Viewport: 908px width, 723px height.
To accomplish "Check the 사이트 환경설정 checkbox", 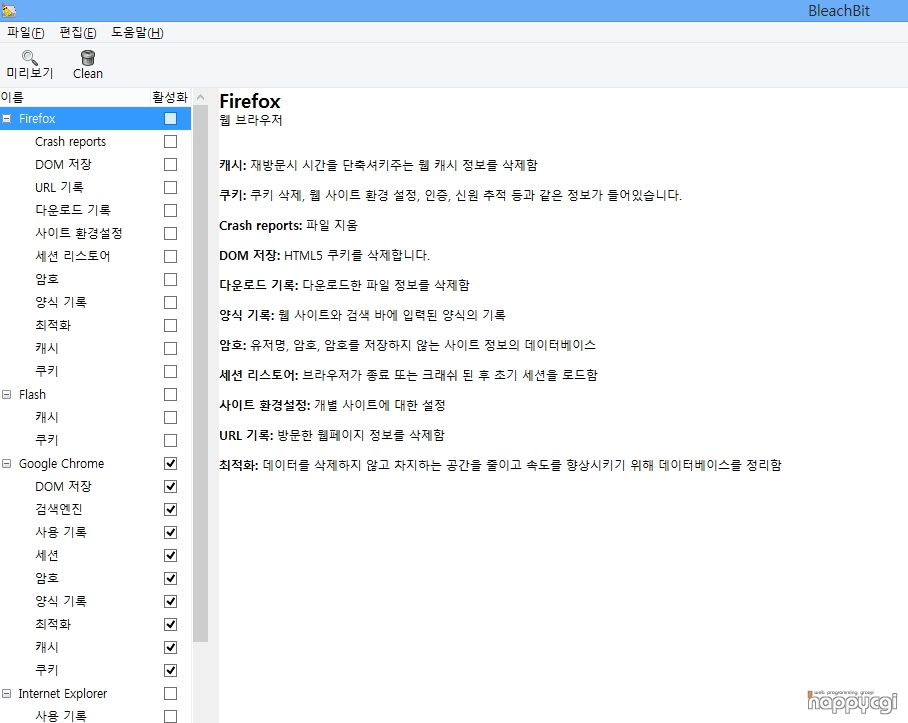I will click(170, 234).
